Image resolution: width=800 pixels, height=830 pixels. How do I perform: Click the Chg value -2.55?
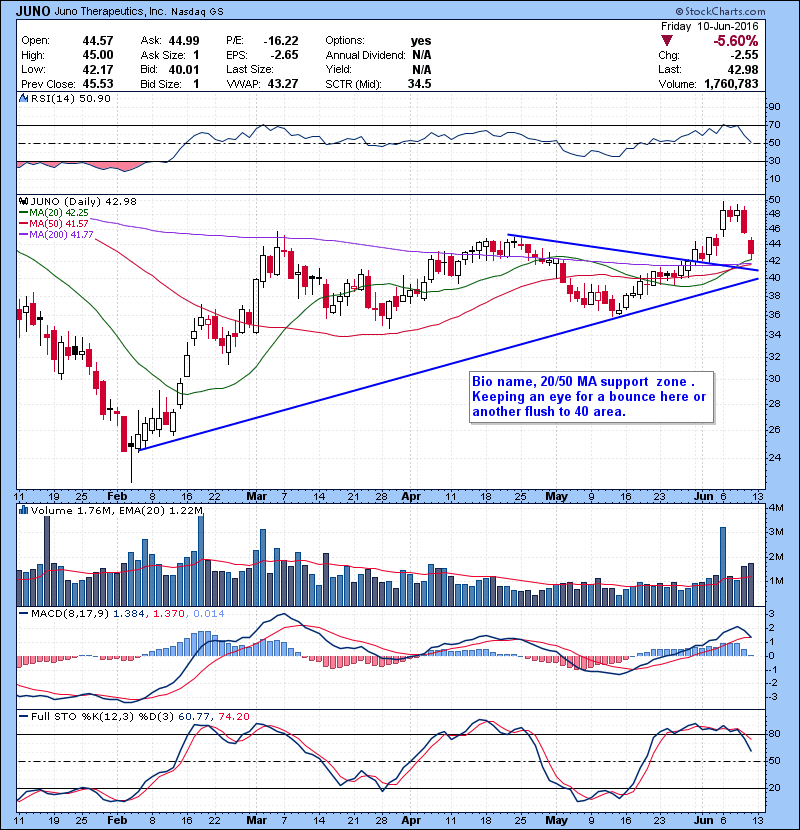(744, 55)
